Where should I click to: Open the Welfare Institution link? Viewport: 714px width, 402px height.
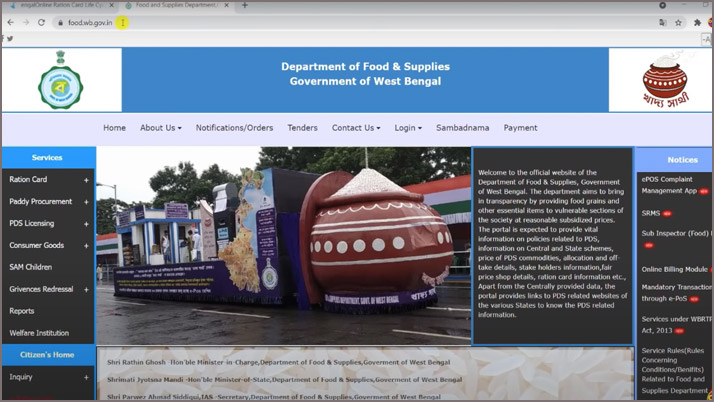click(x=39, y=333)
